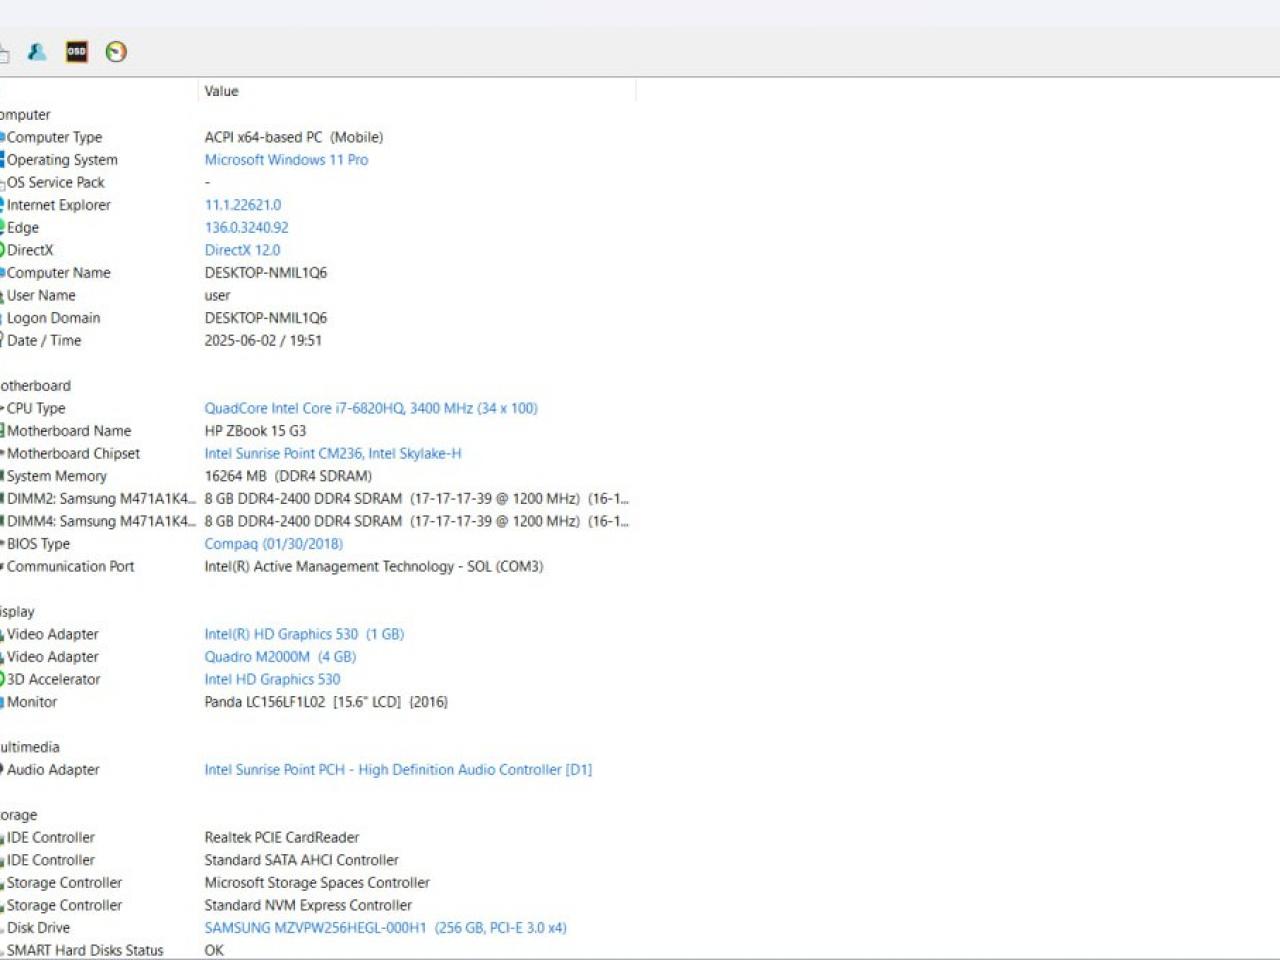This screenshot has height=960, width=1280.
Task: Select the Edge field label
Action: pos(23,228)
